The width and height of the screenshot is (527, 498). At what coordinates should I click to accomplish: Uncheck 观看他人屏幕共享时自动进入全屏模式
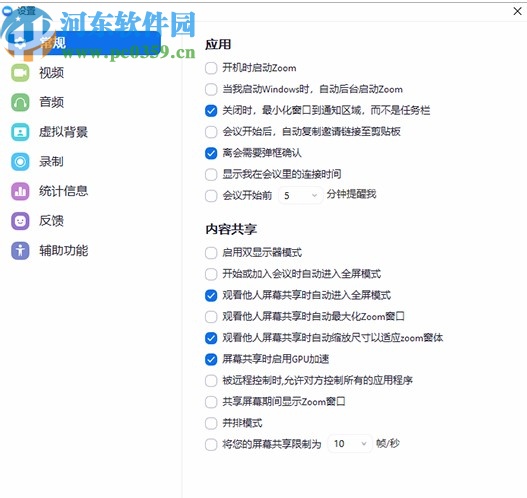tap(211, 295)
